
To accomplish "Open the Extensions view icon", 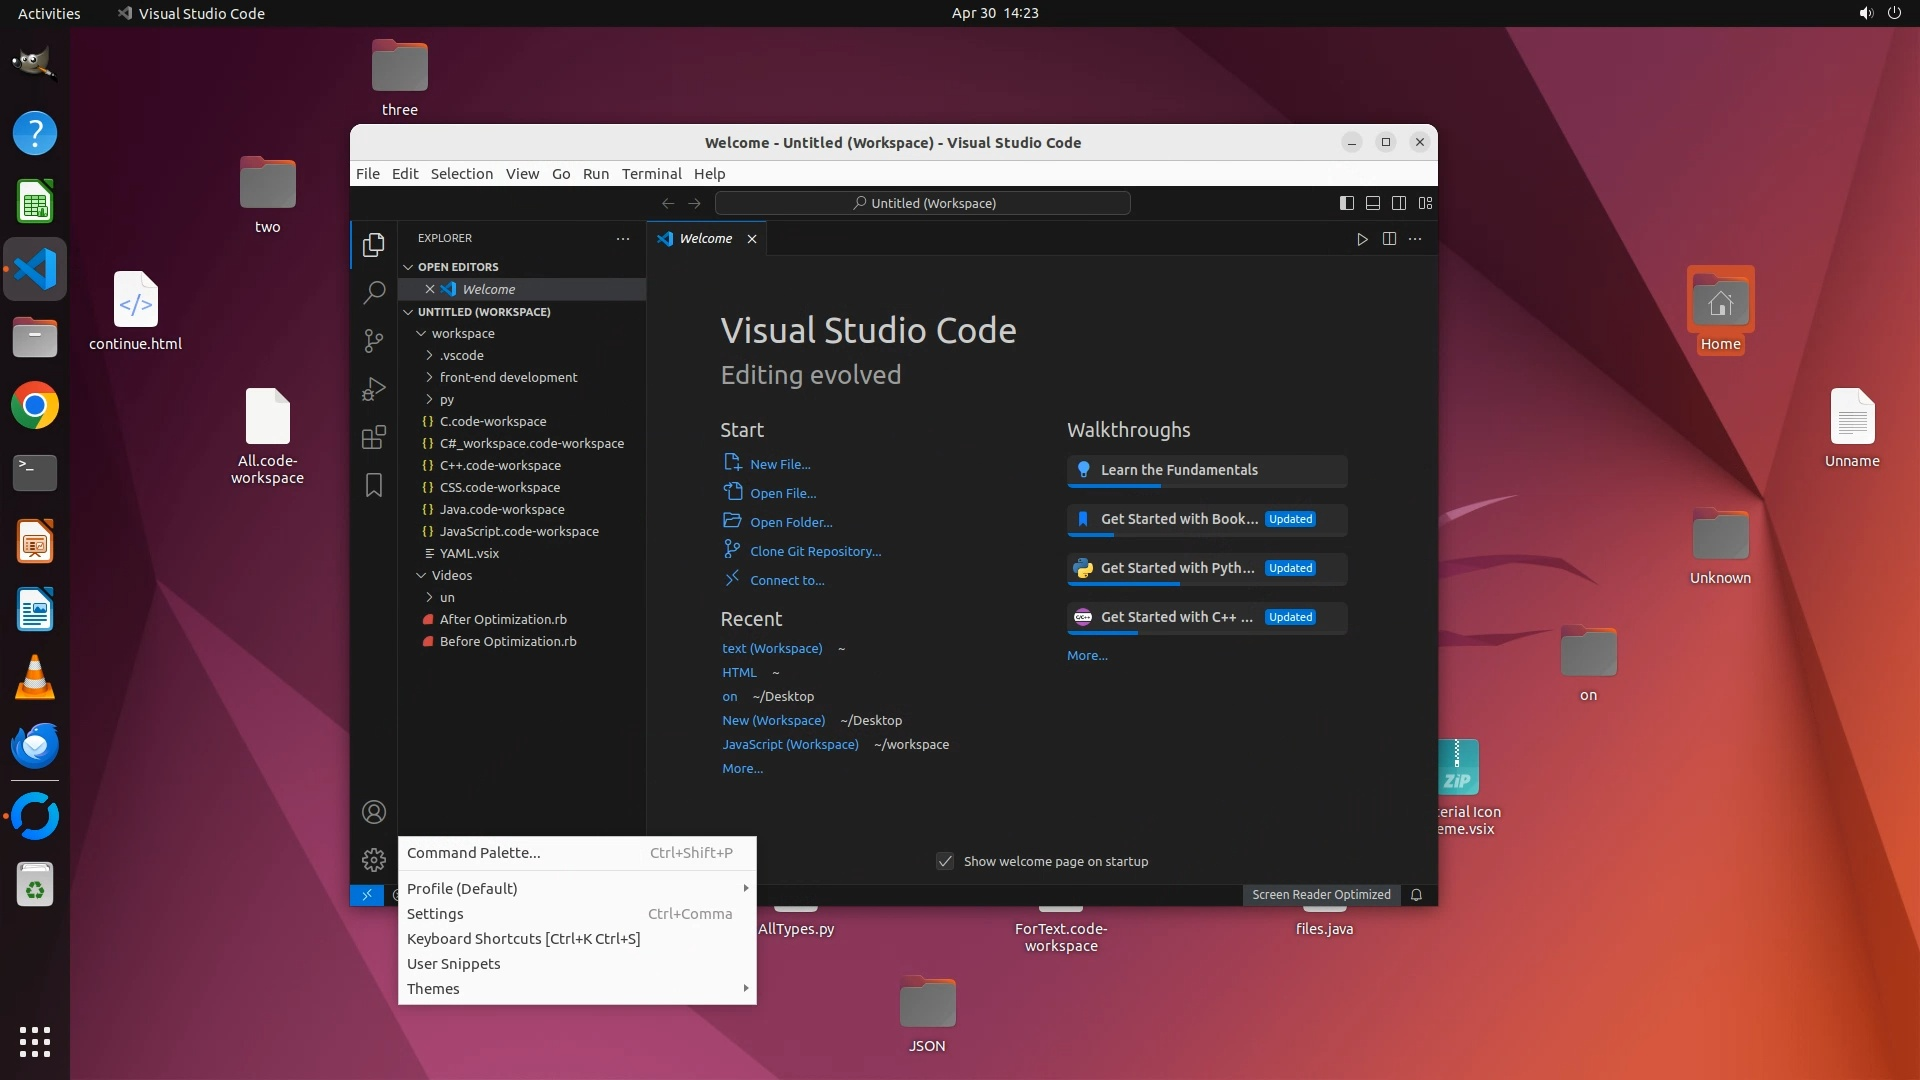I will [x=374, y=437].
